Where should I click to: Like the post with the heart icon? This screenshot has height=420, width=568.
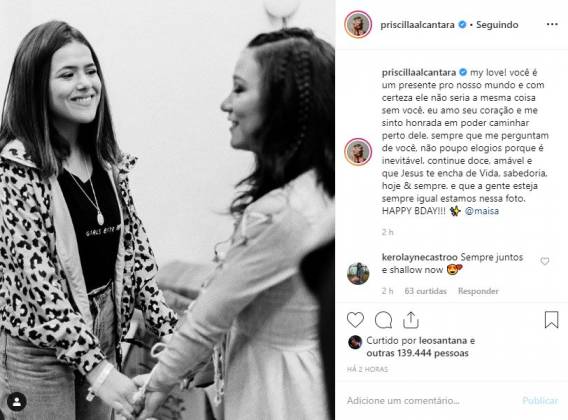tap(355, 320)
